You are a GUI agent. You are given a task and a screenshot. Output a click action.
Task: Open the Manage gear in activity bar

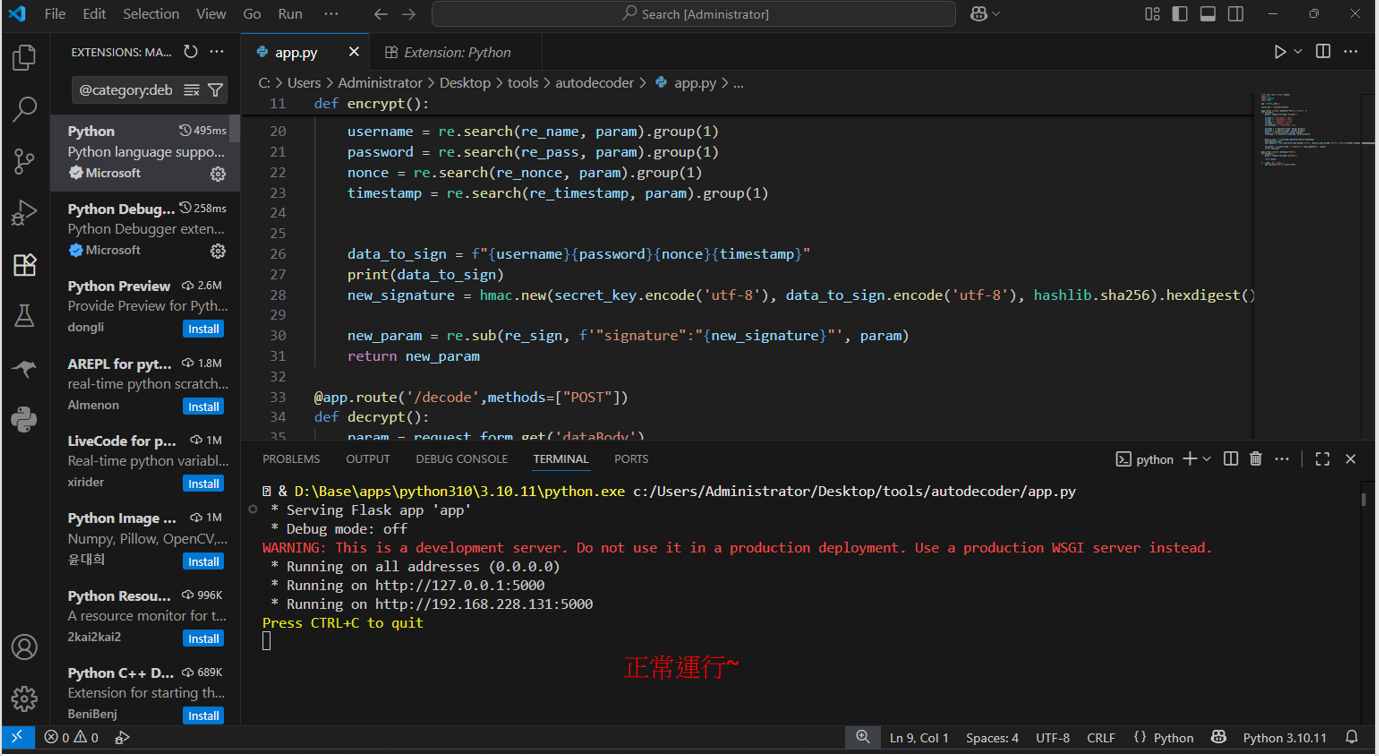pos(24,698)
